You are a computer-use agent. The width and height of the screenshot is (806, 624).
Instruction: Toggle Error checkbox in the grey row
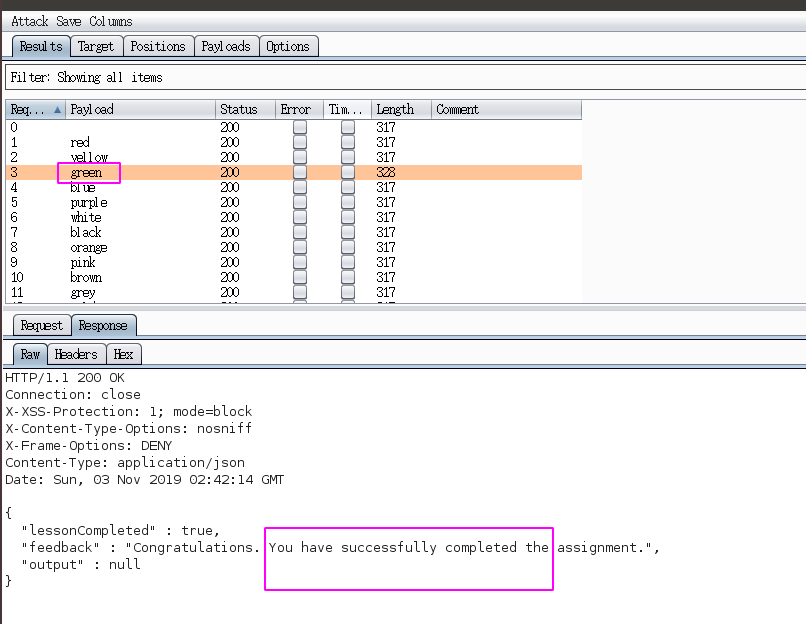tap(300, 292)
